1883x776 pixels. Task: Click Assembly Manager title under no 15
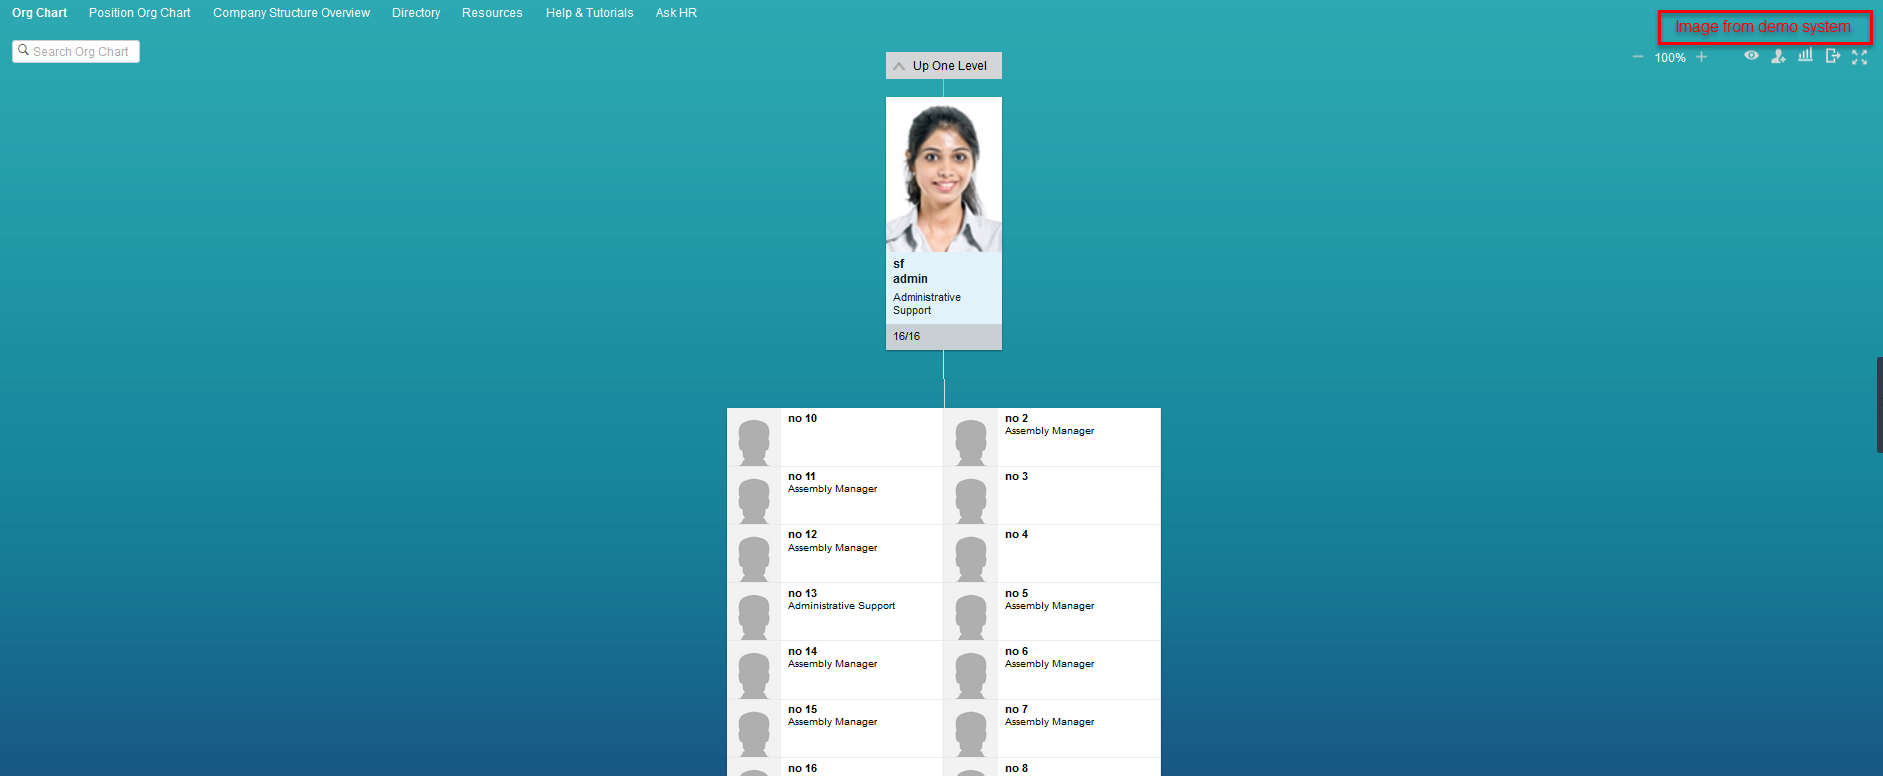click(832, 722)
